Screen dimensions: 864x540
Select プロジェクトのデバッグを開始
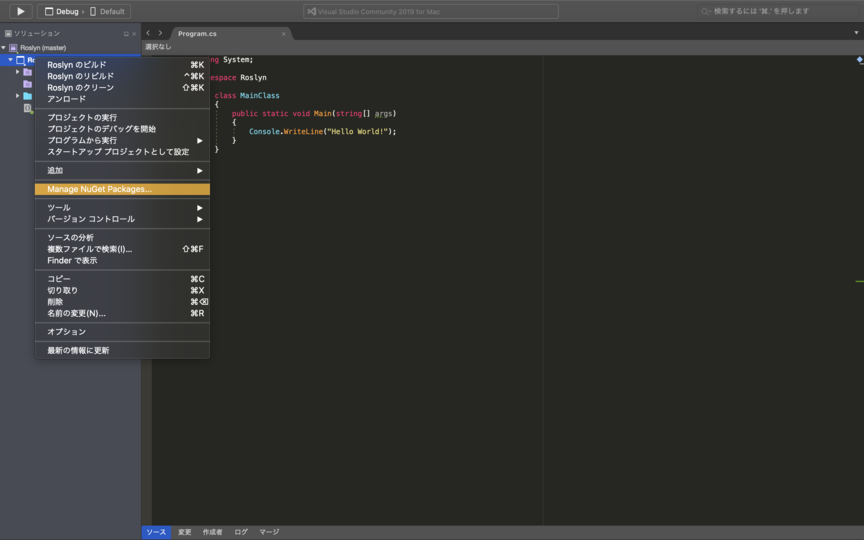click(122, 129)
